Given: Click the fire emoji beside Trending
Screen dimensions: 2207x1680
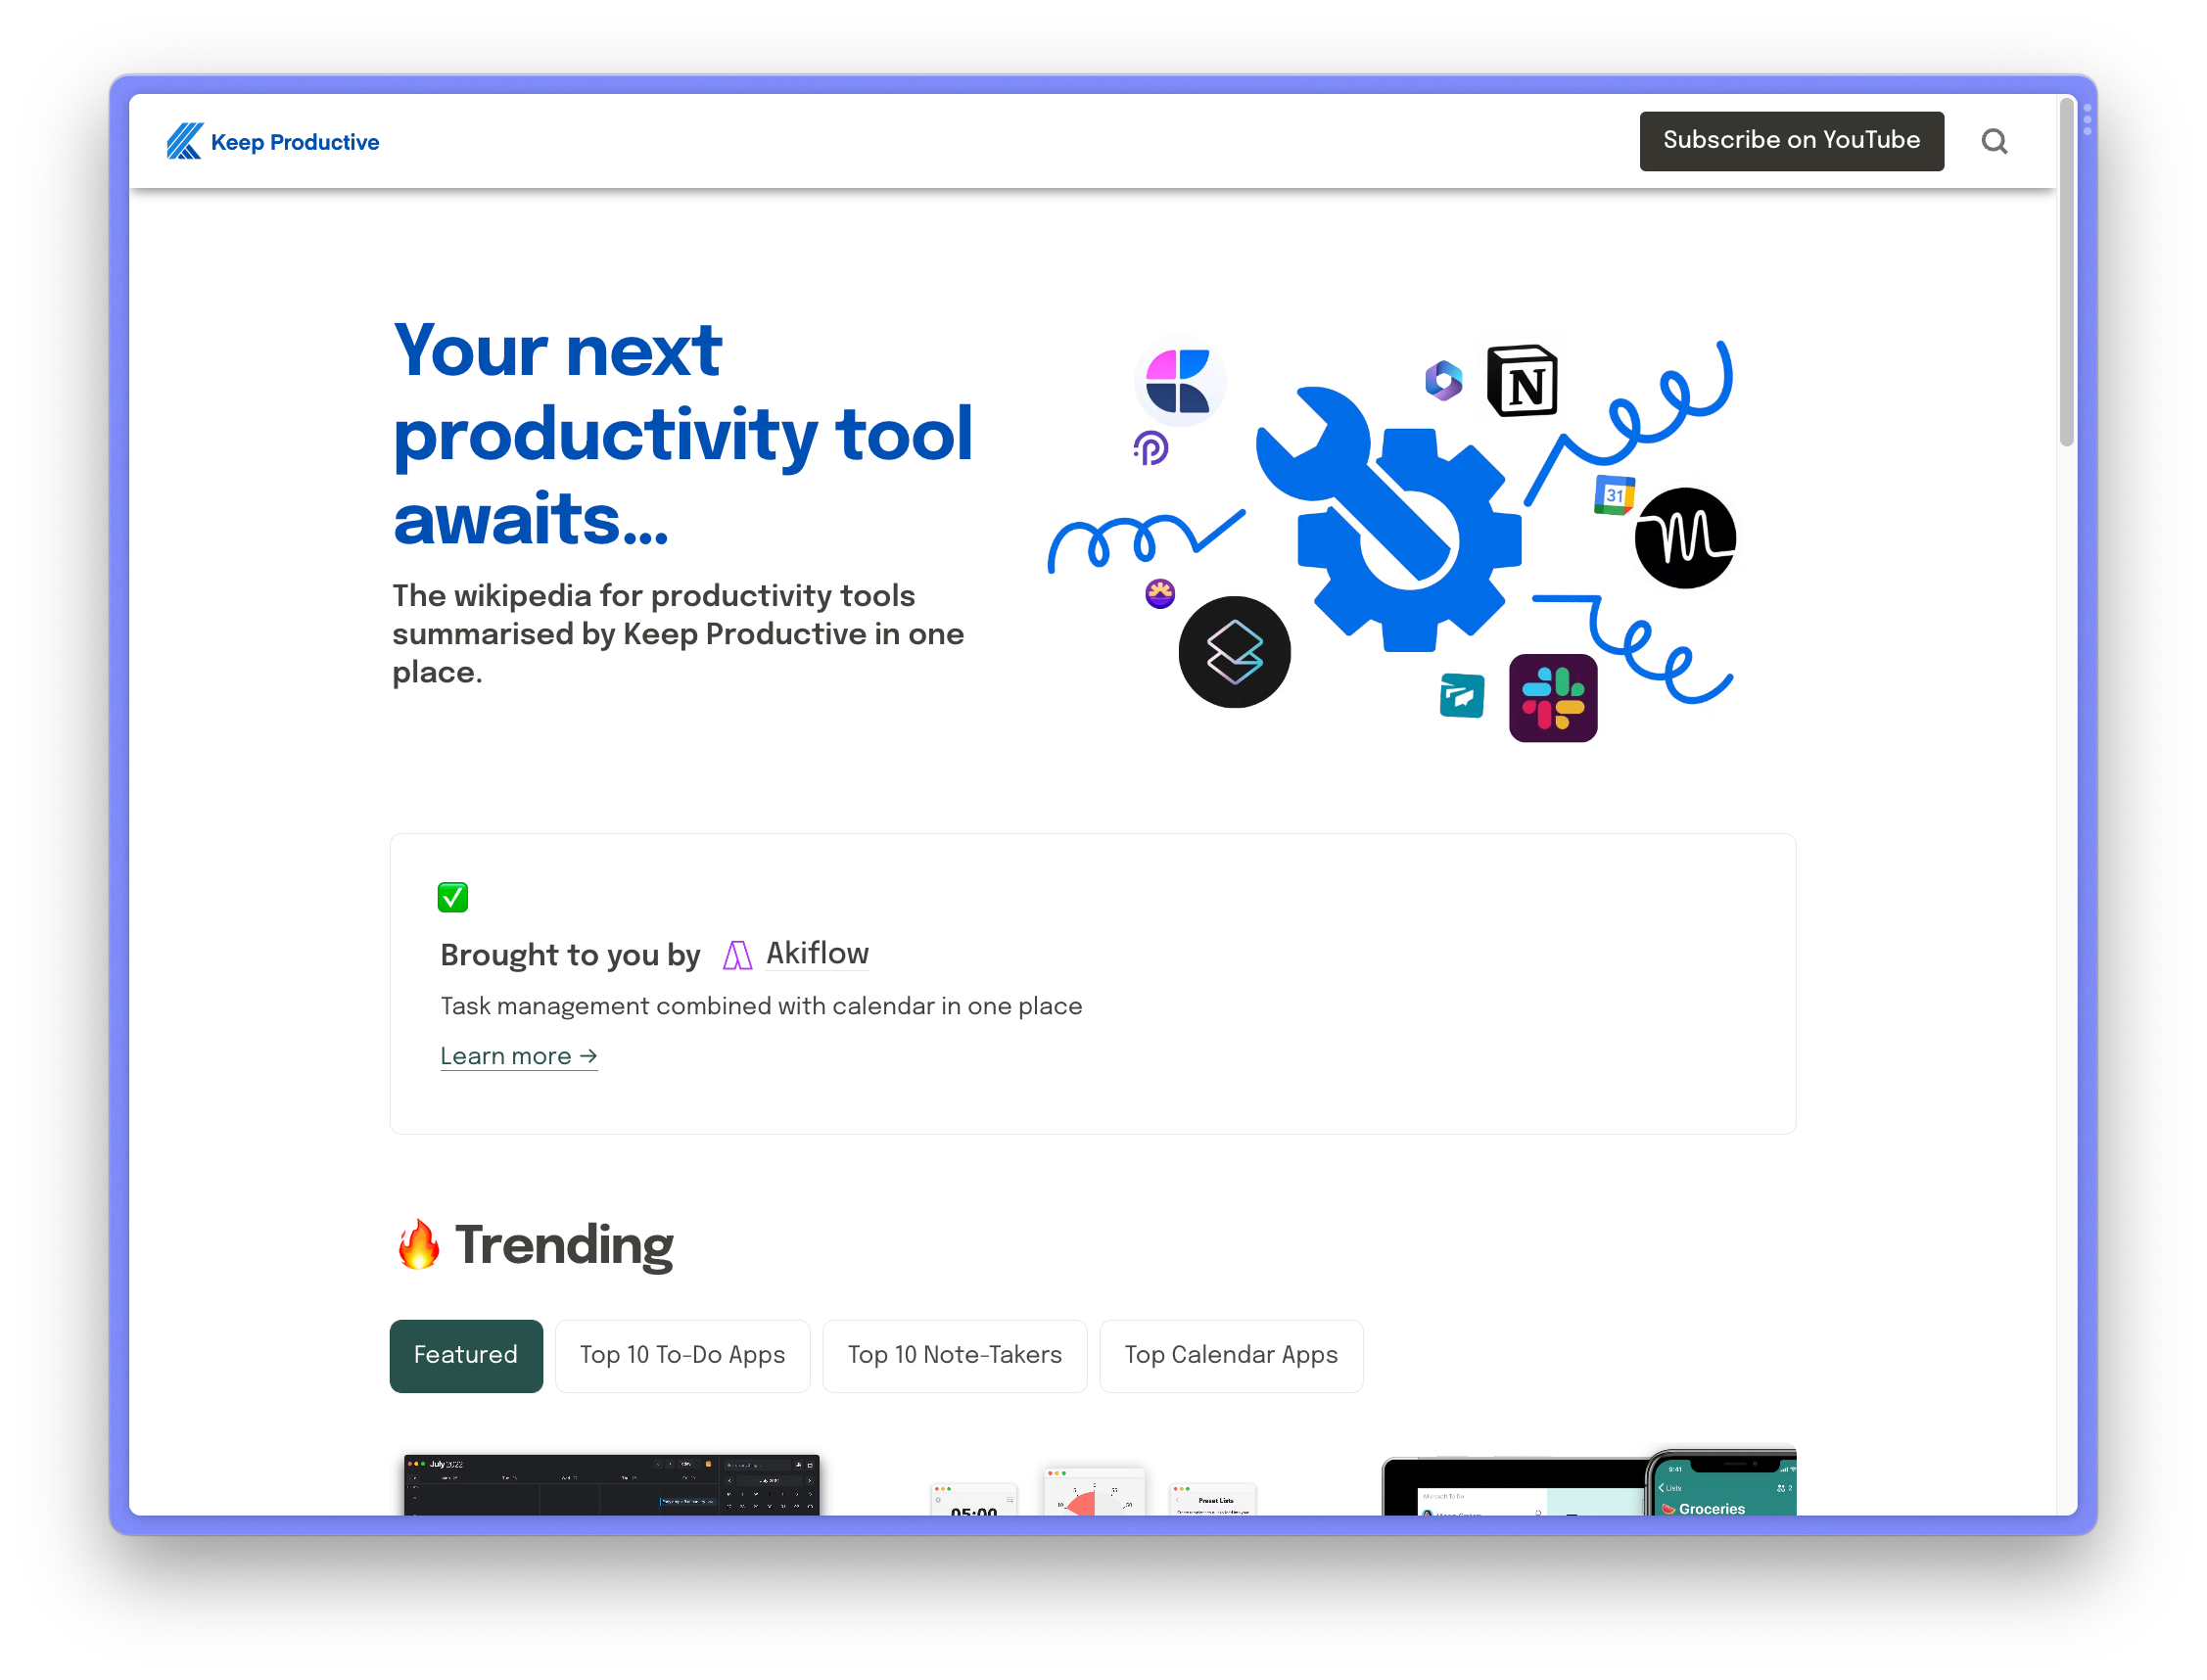Looking at the screenshot, I should pos(418,1244).
